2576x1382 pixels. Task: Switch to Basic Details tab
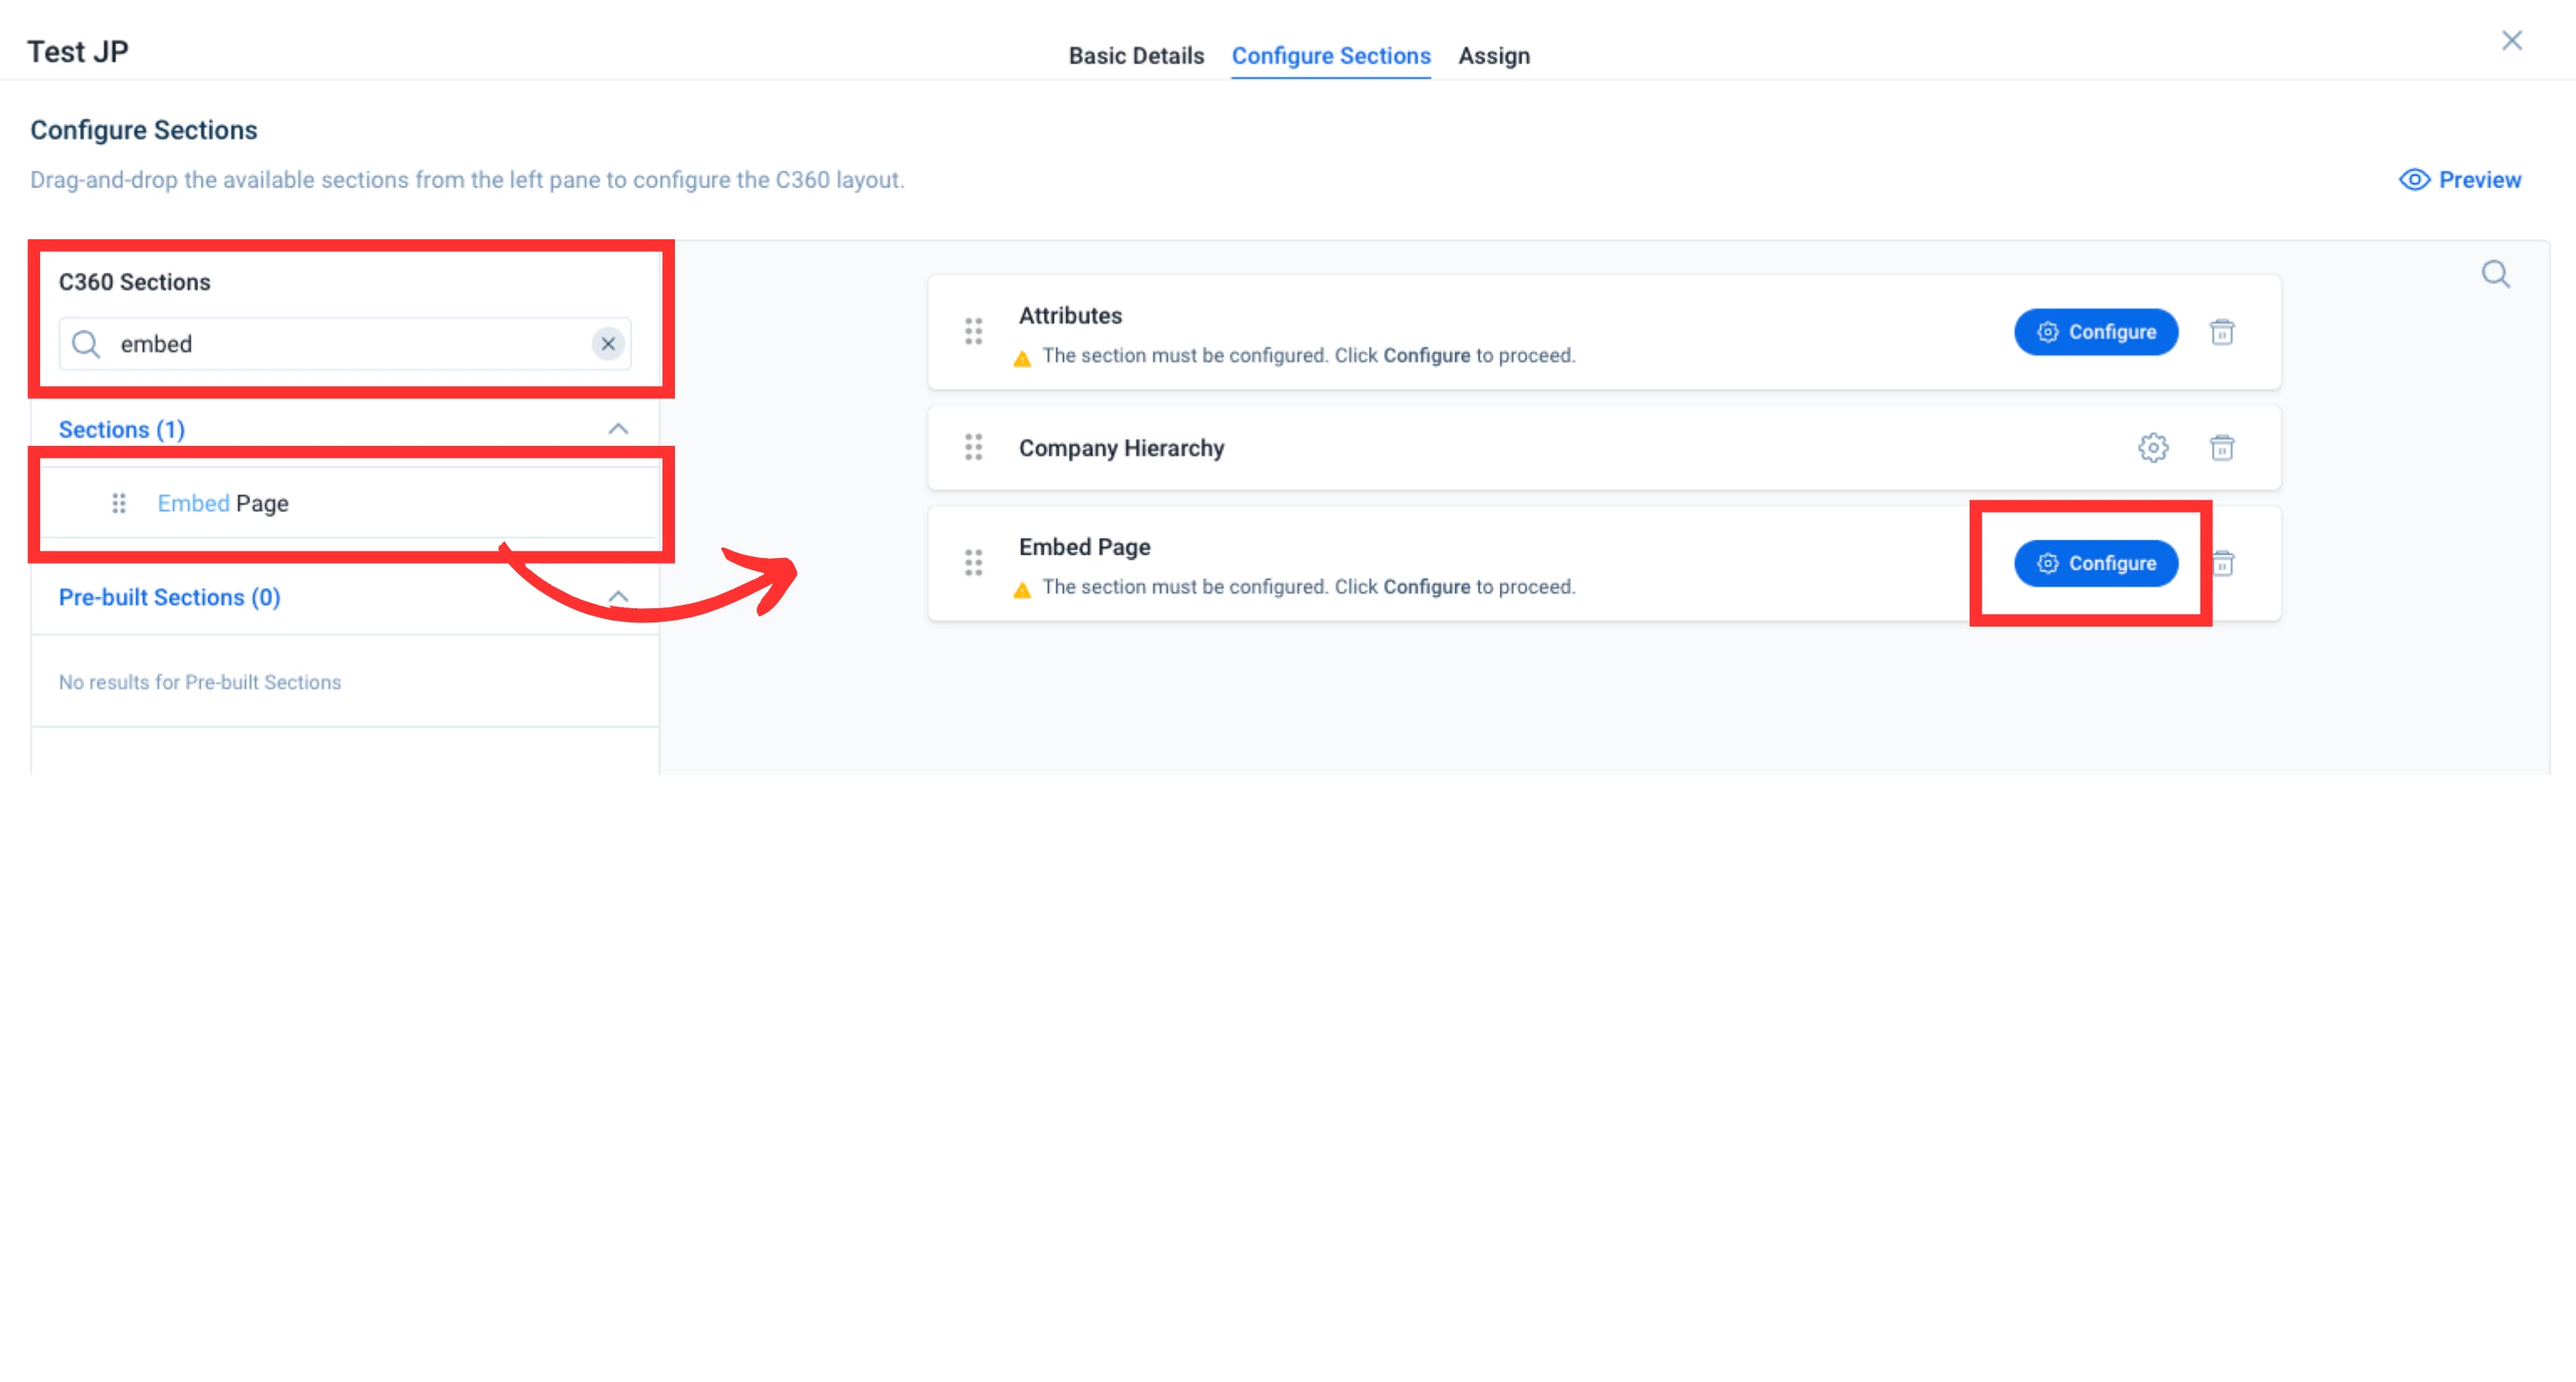(x=1135, y=56)
